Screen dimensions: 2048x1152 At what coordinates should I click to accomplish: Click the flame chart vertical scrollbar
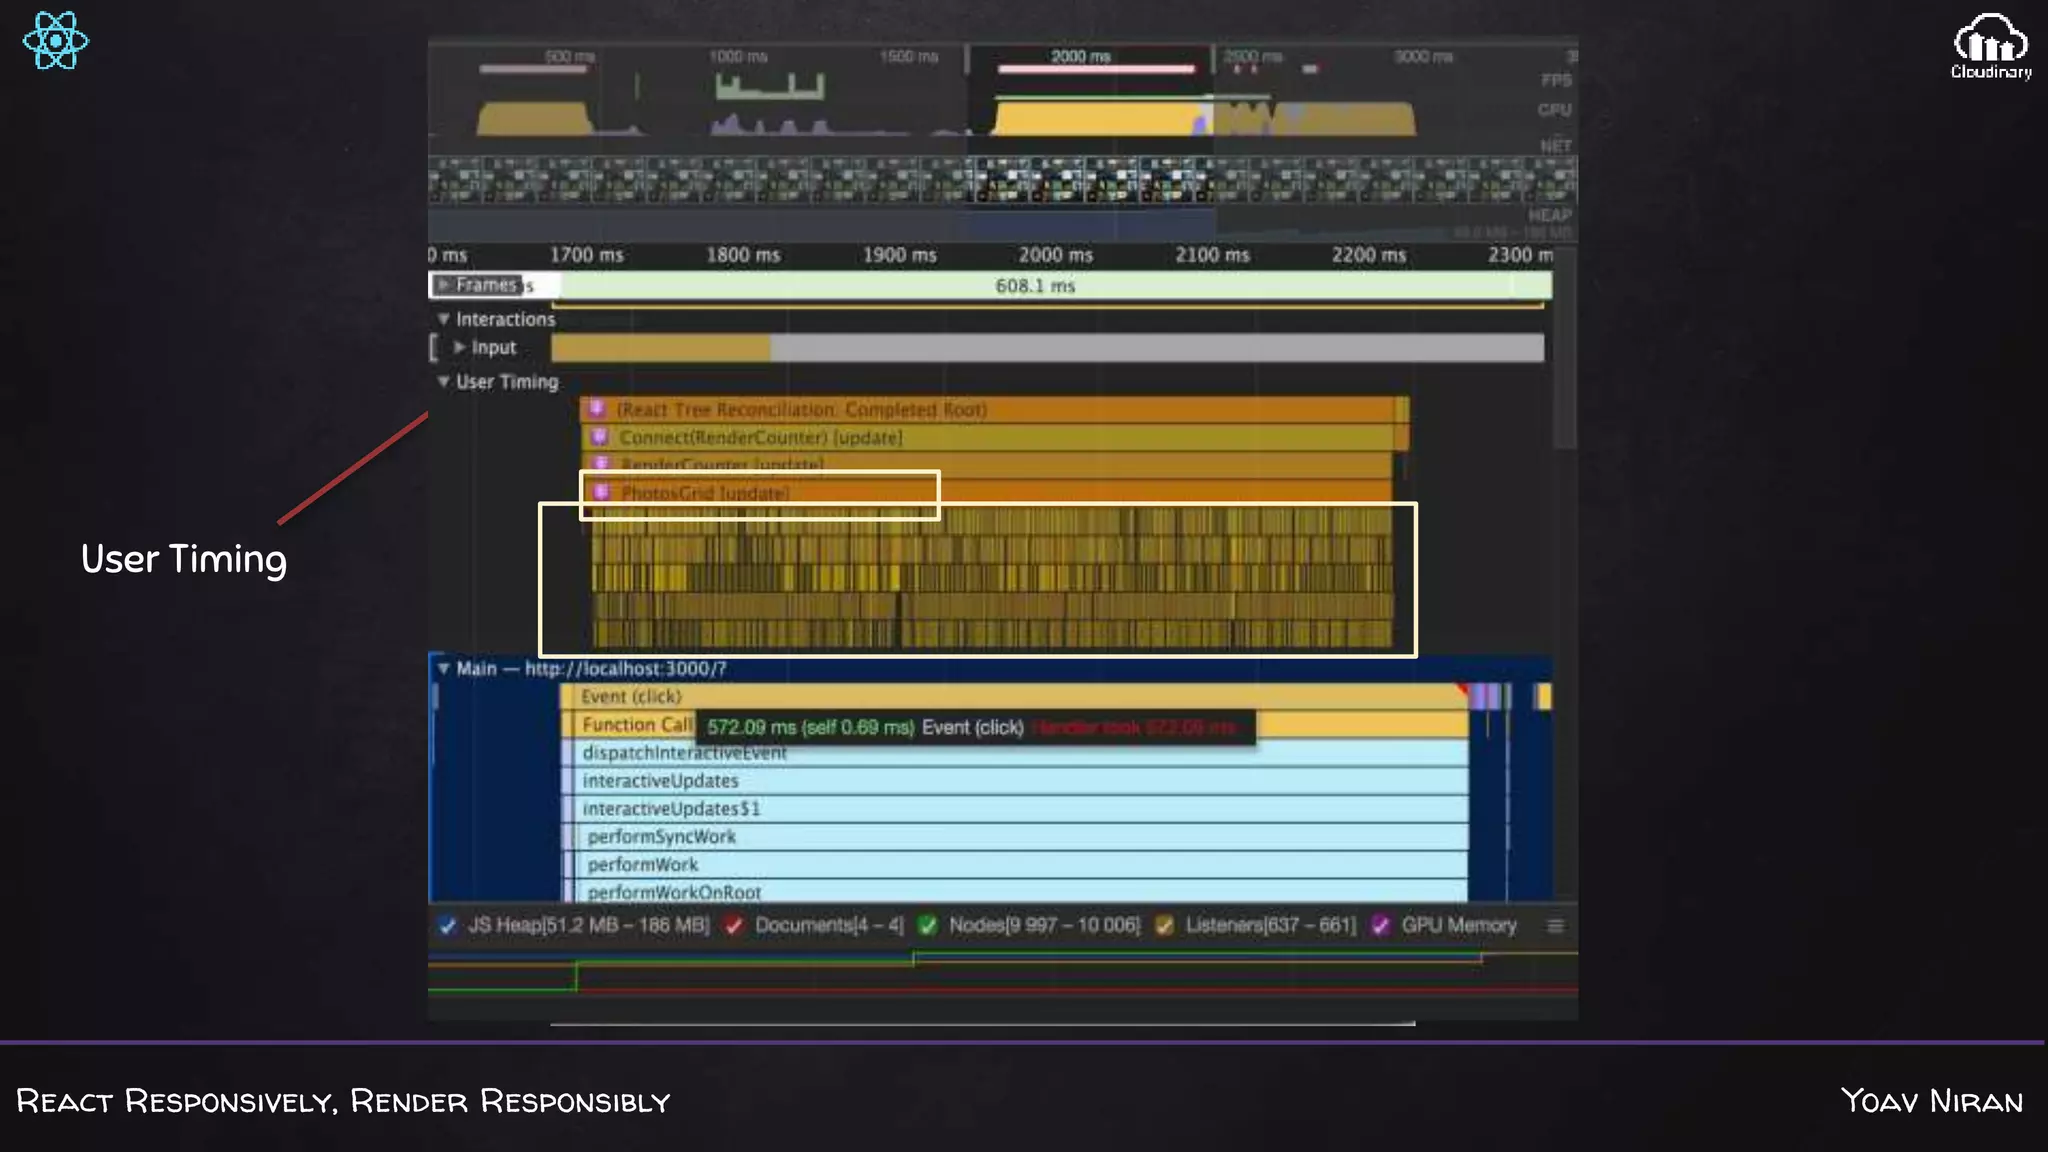pyautogui.click(x=1565, y=350)
